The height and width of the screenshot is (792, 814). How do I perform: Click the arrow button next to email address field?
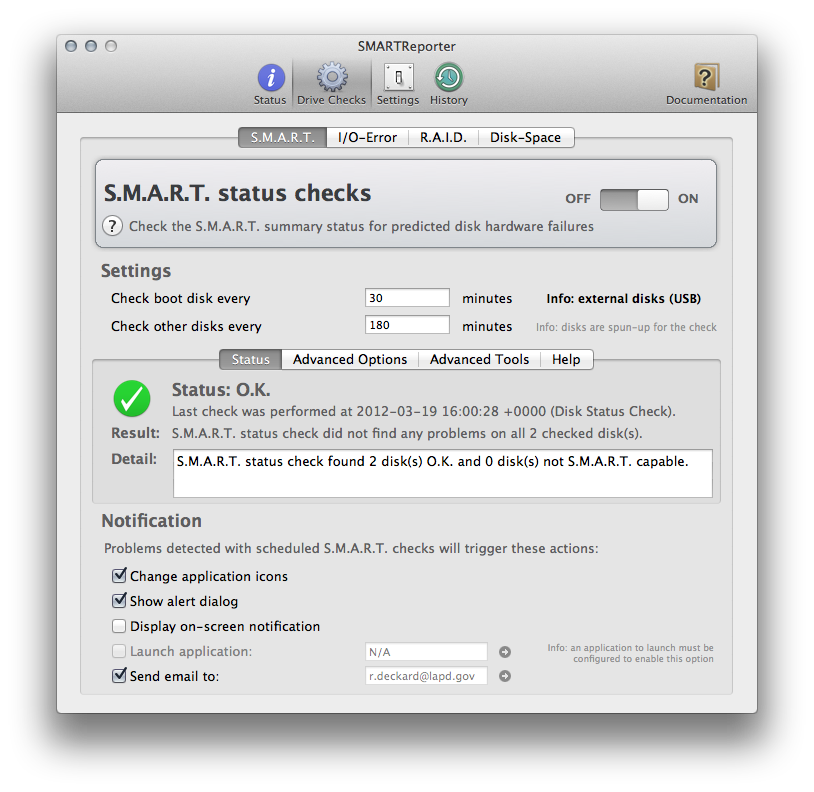tap(505, 676)
